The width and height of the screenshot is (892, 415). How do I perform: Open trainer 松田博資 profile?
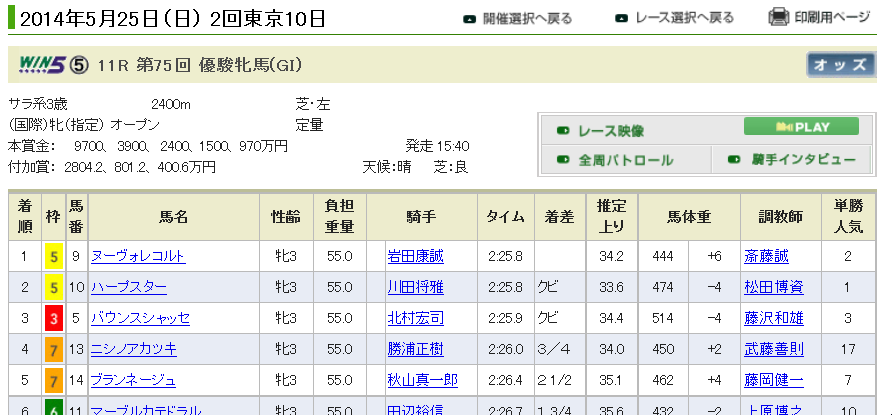(x=774, y=287)
